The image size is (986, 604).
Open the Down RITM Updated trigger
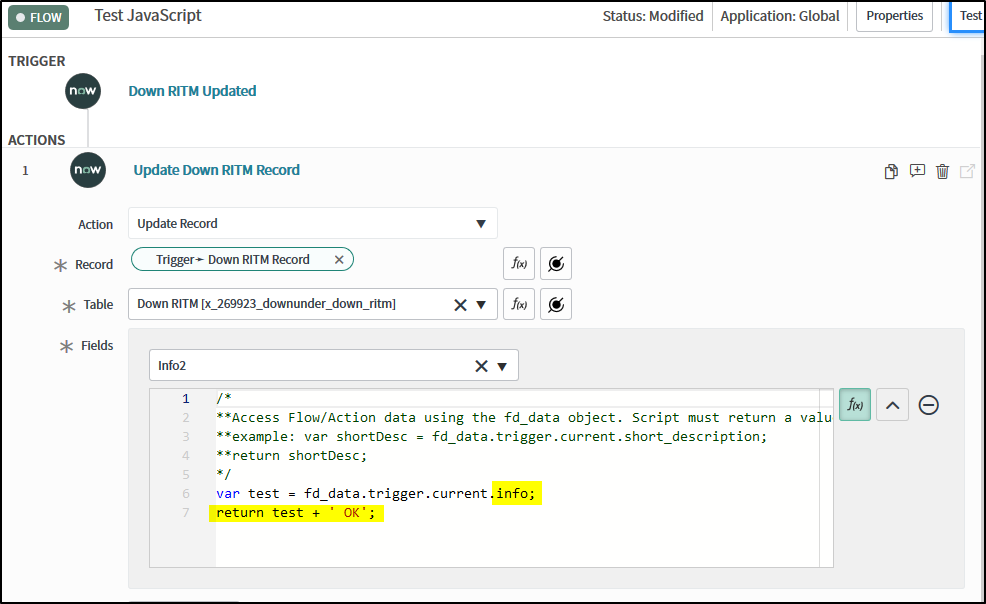pos(192,91)
